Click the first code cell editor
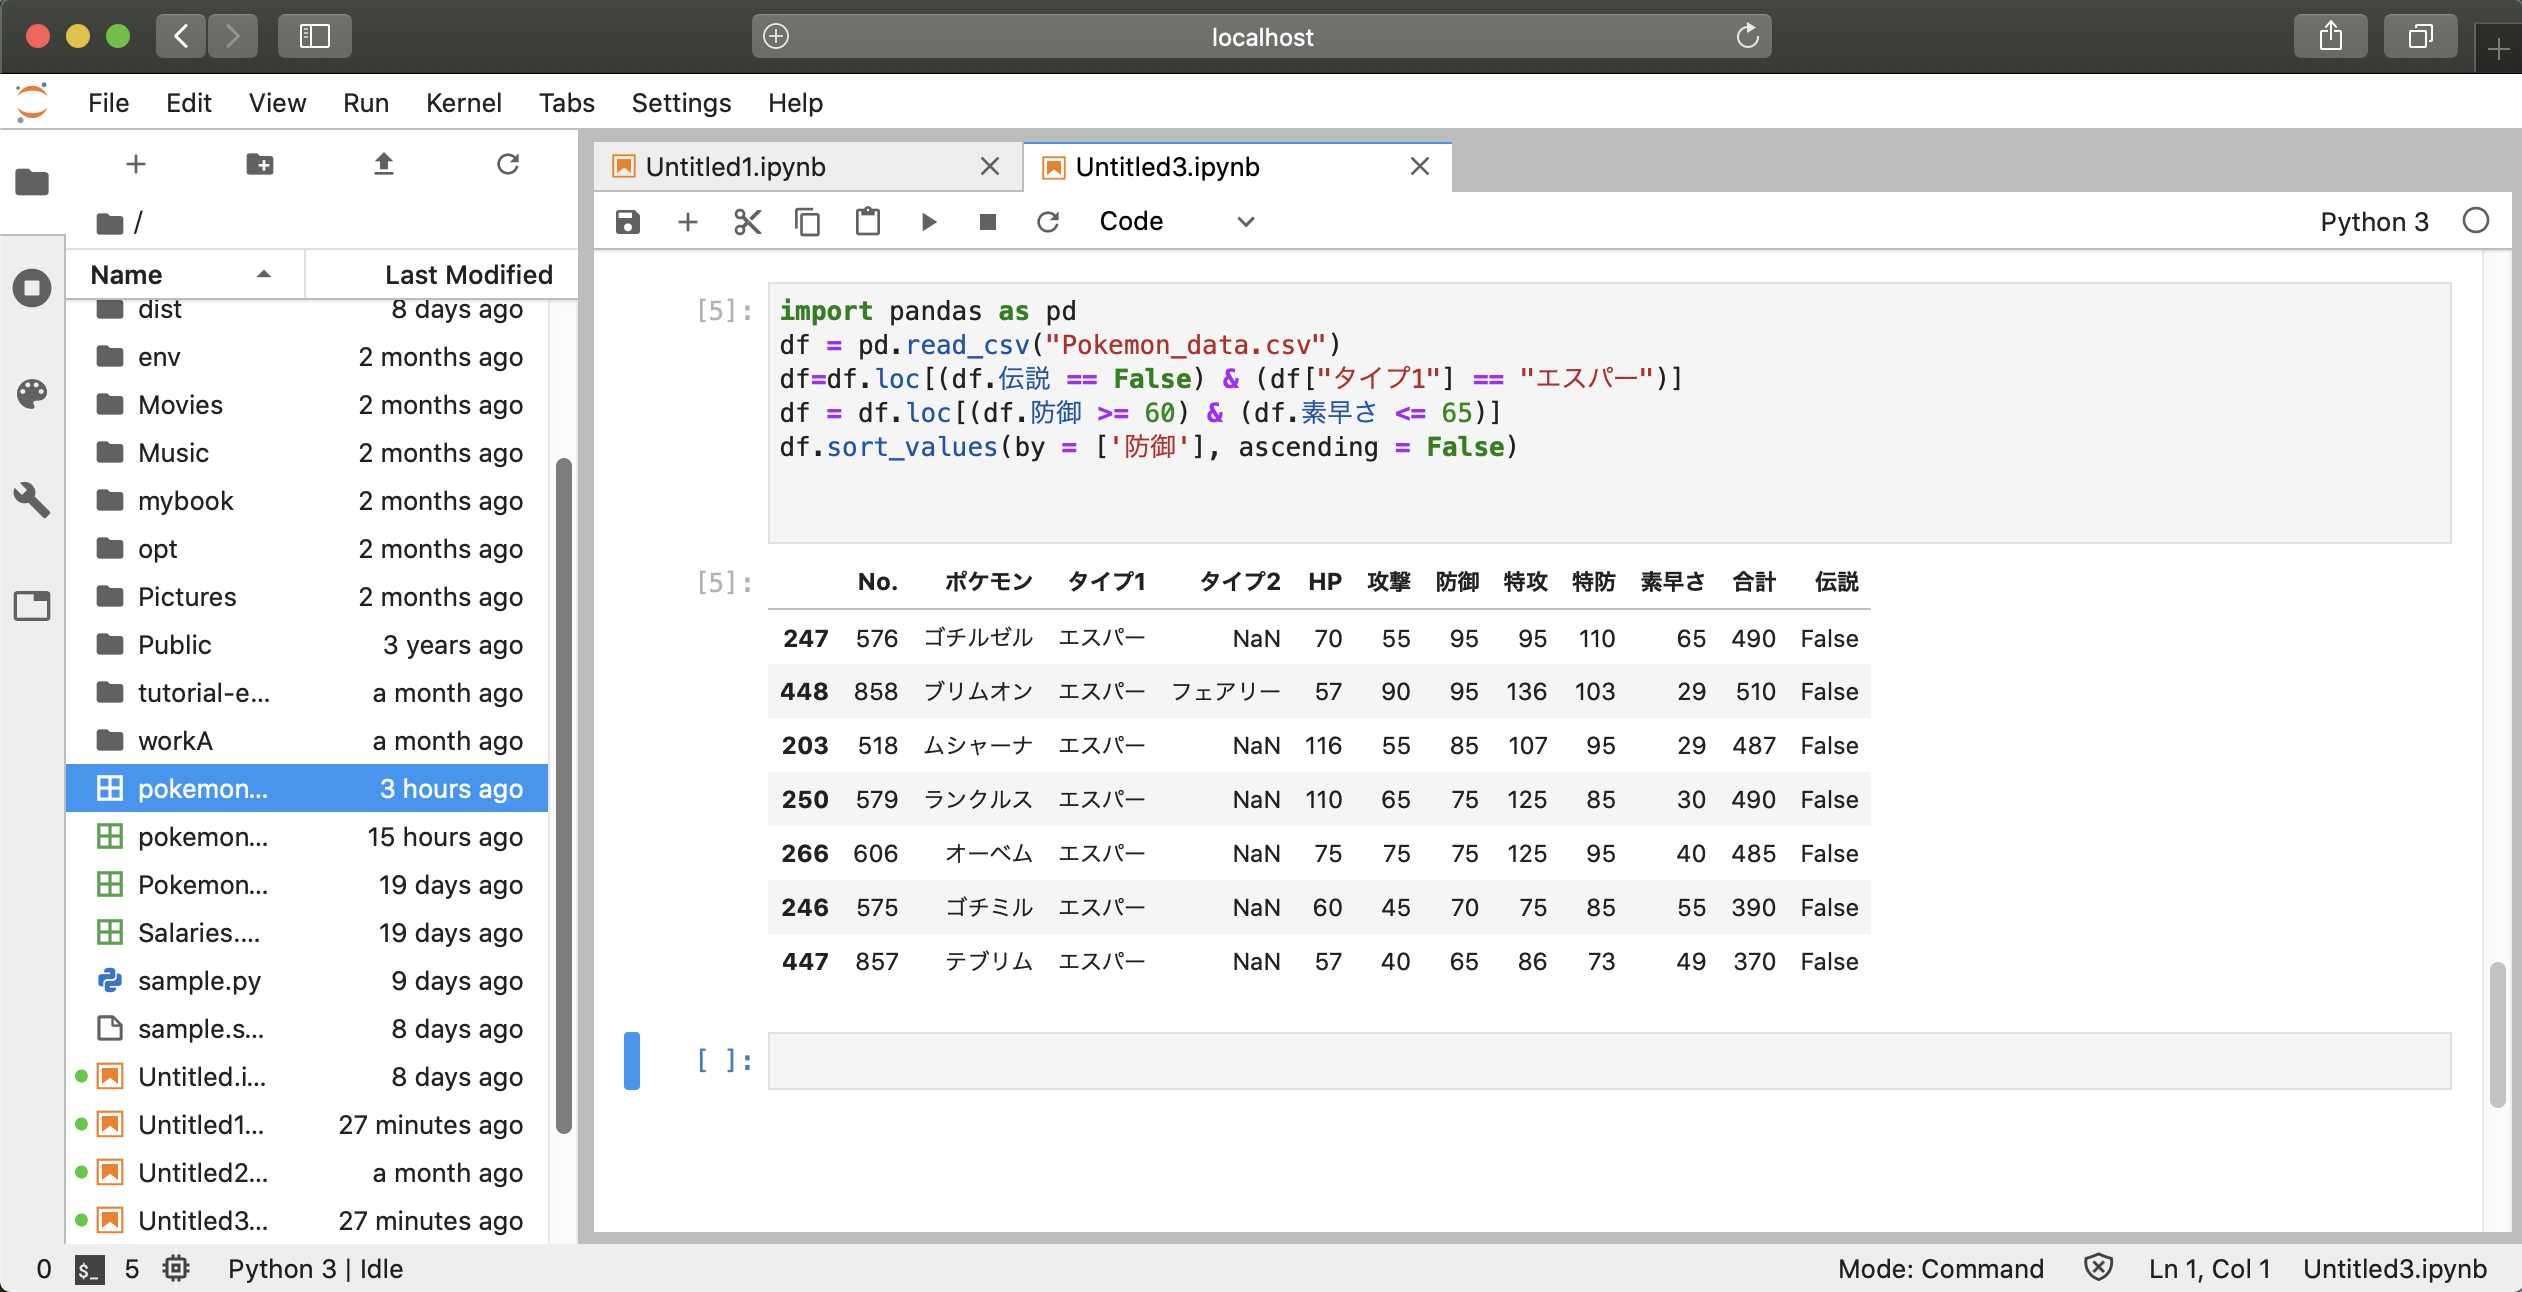Screen dimensions: 2522x1292 tap(1609, 412)
